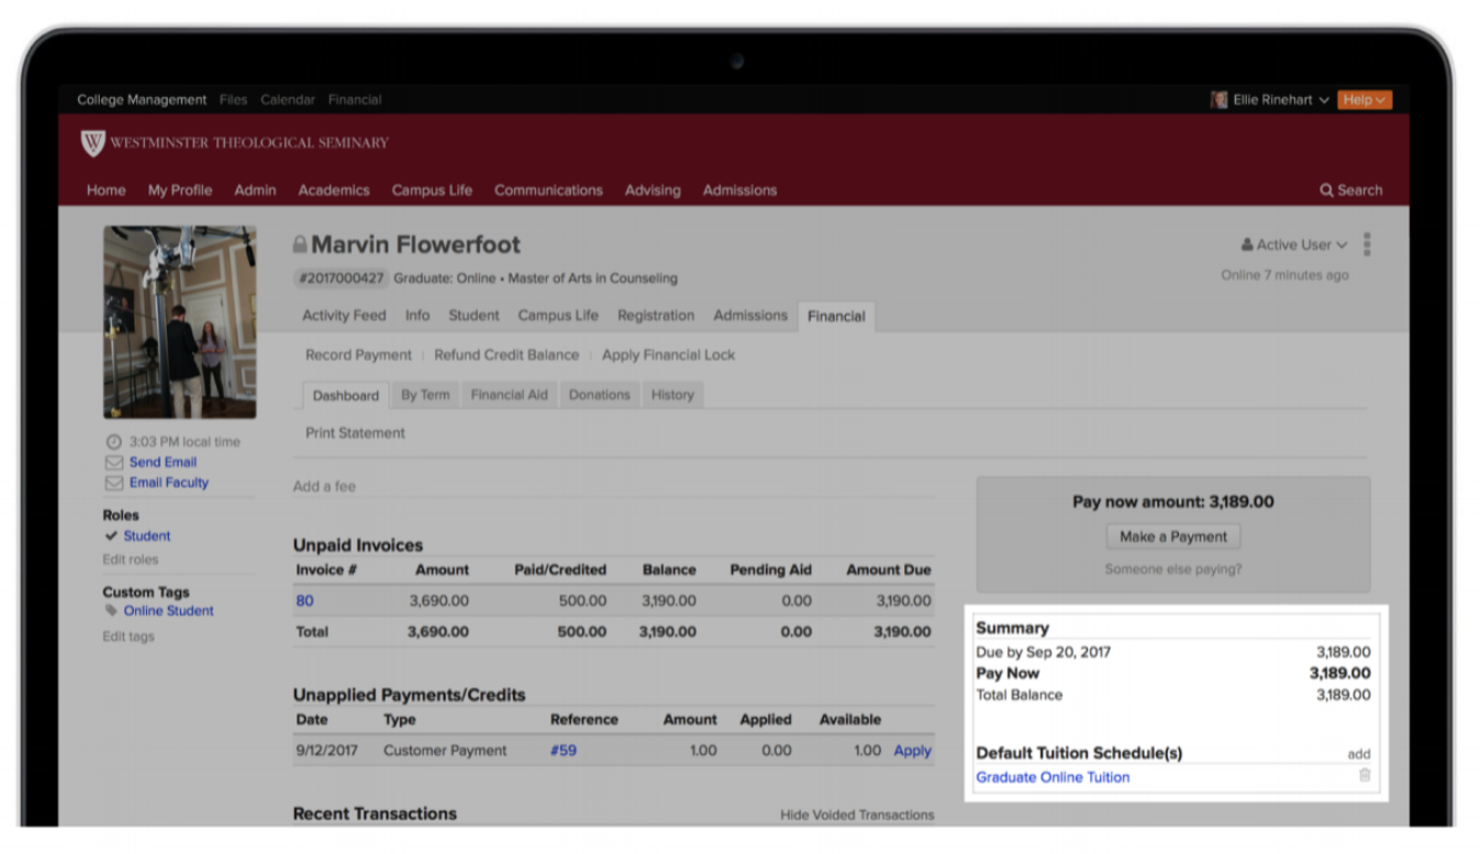Switch to the Student profile tab
1480x854 pixels.
(474, 315)
